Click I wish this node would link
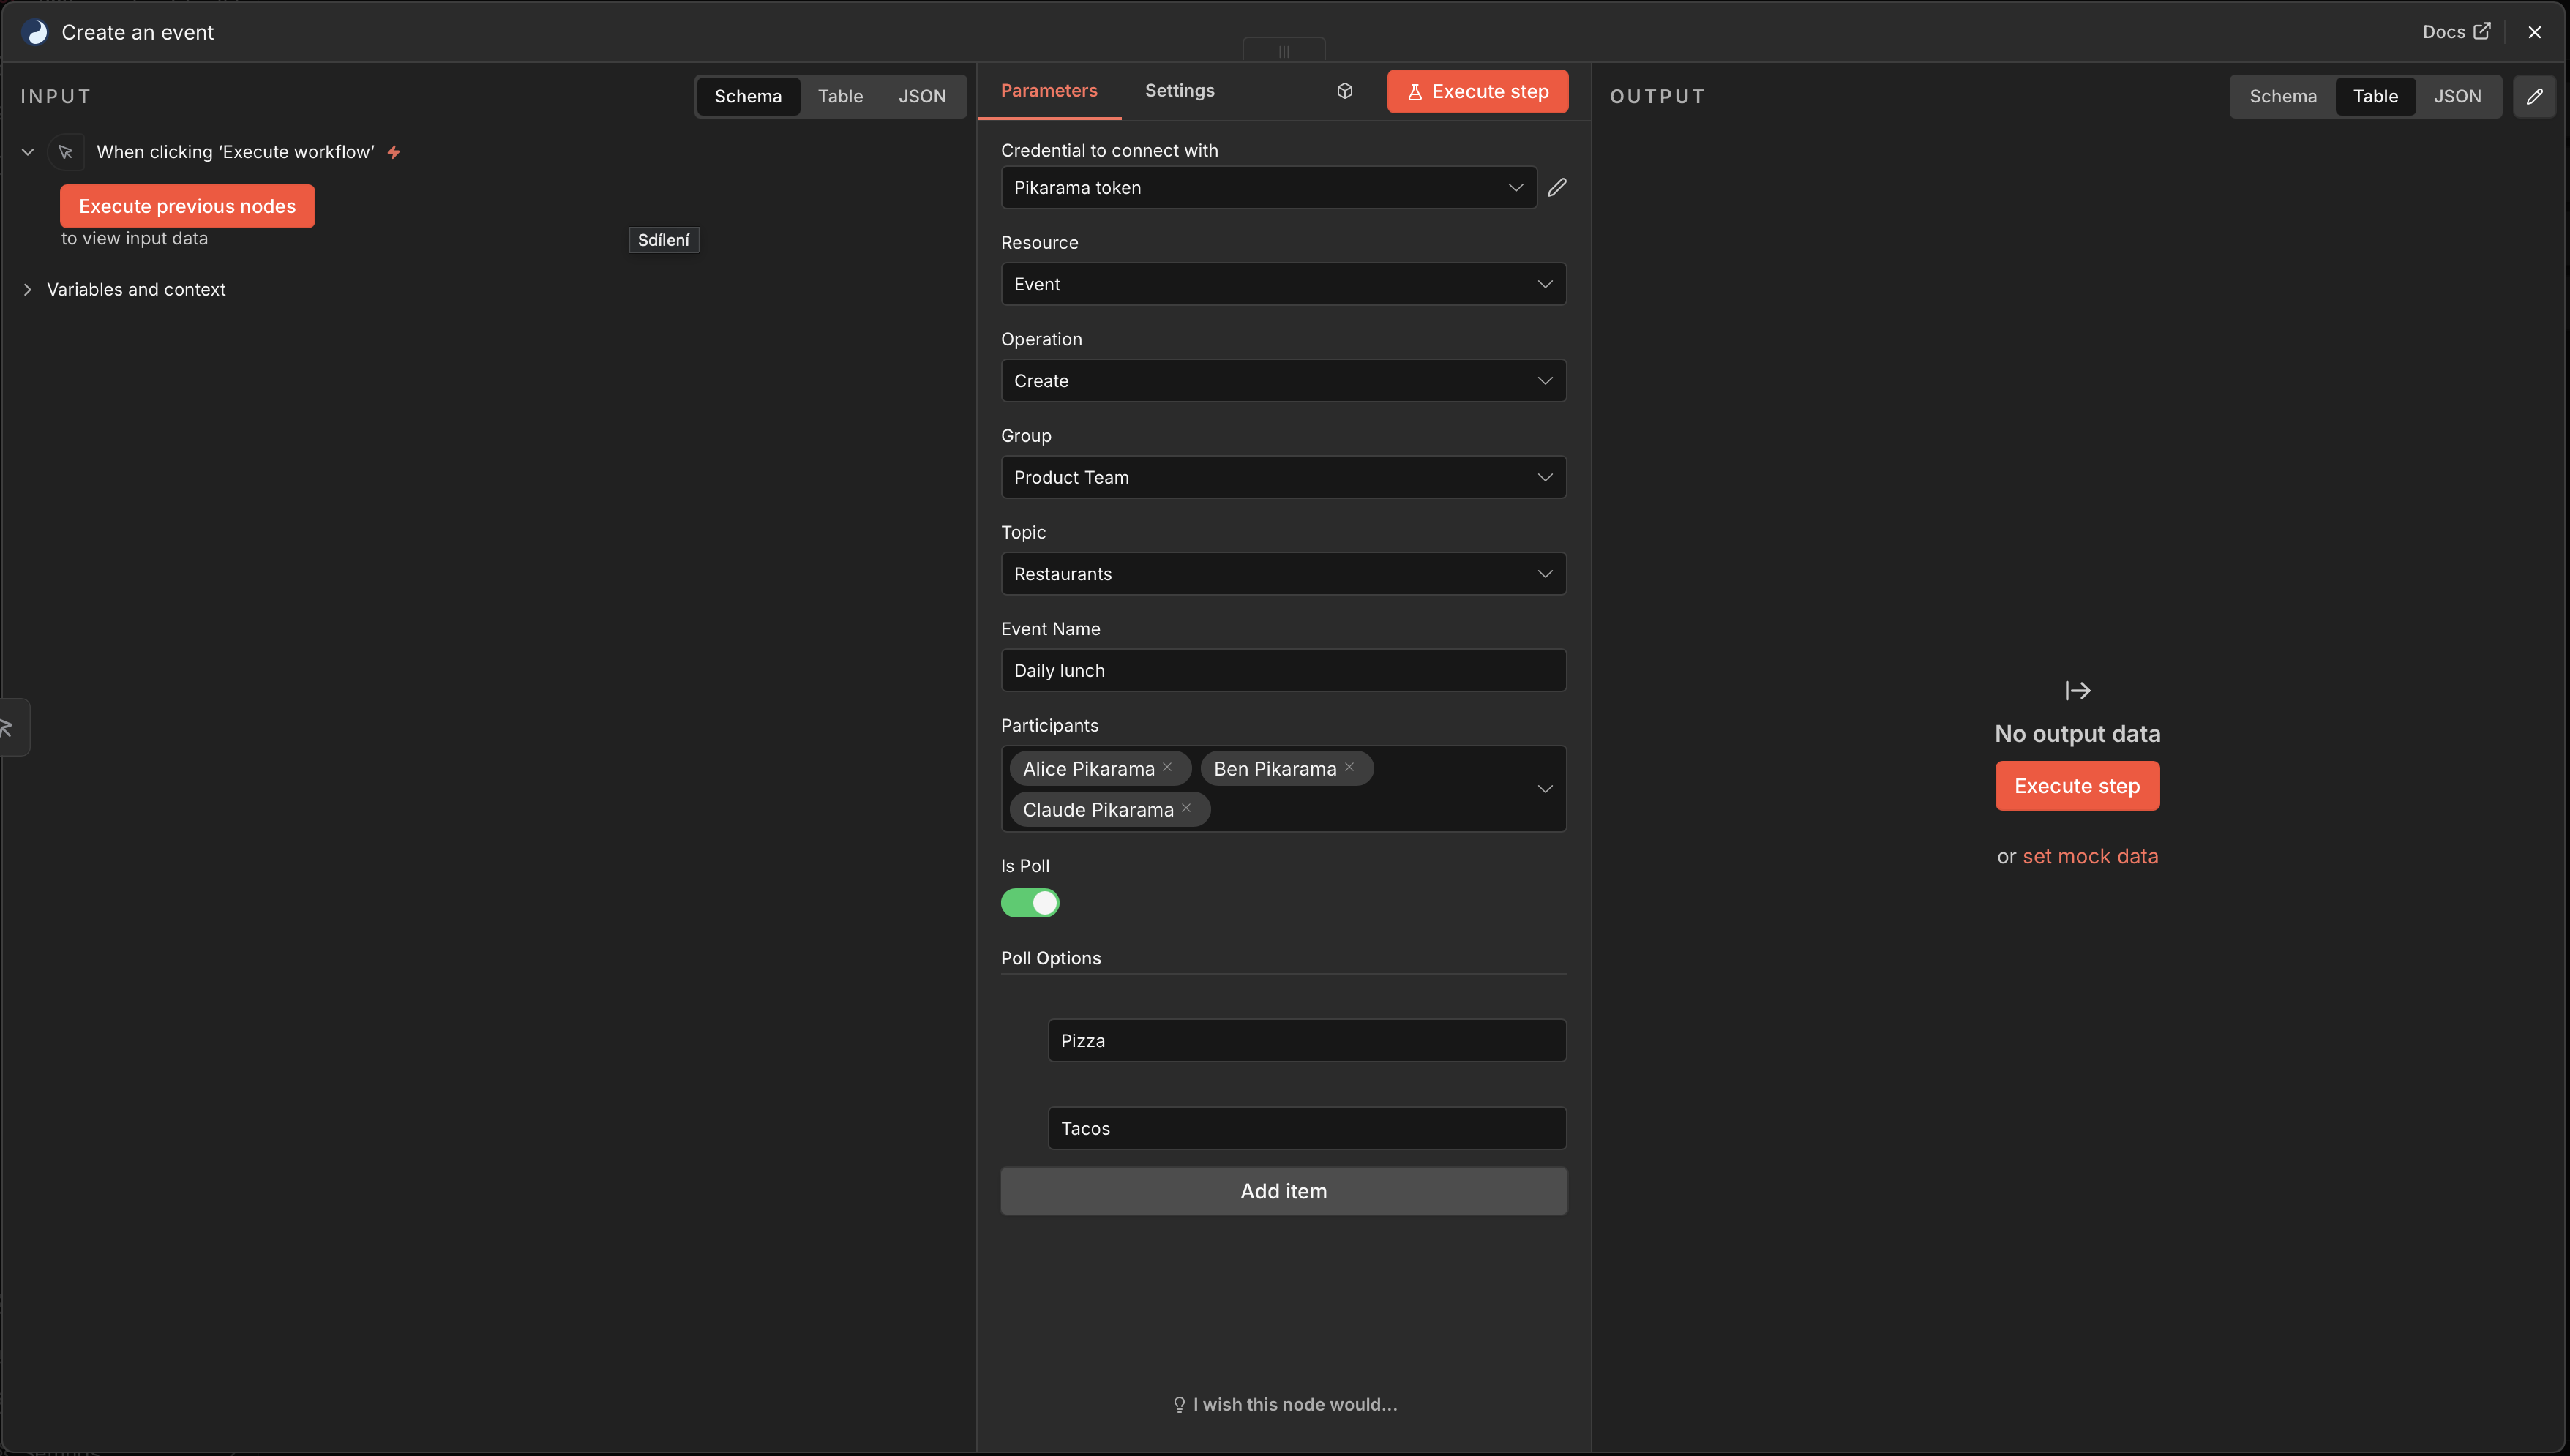Viewport: 2570px width, 1456px height. (1284, 1404)
